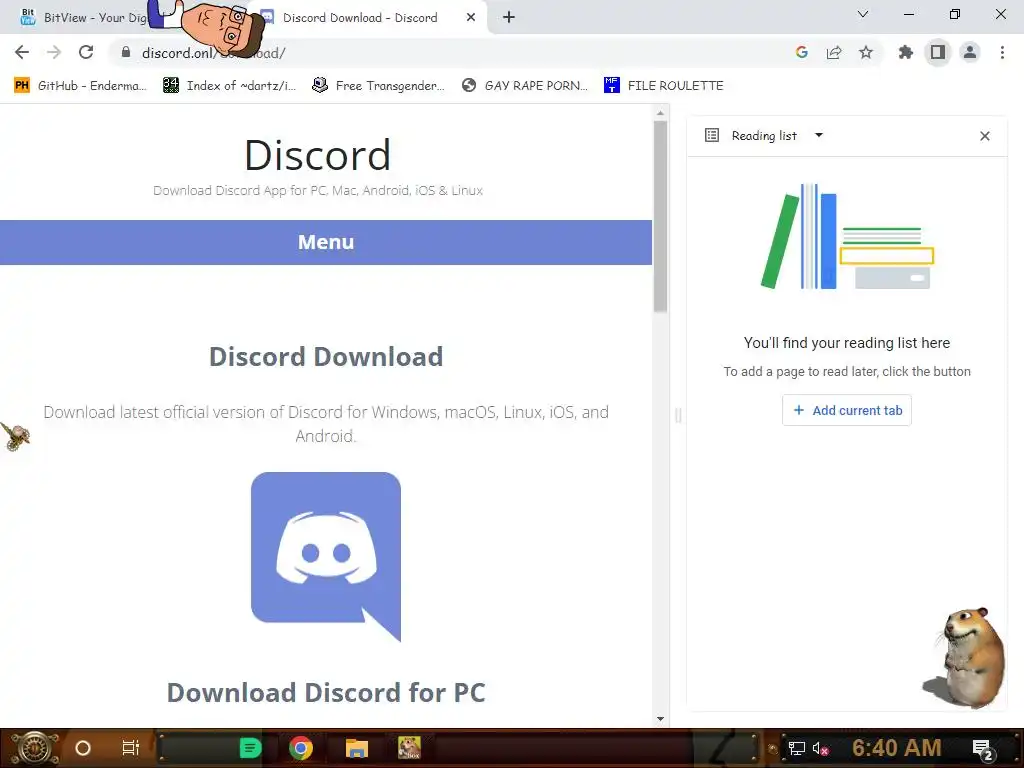1024x768 pixels.
Task: Open File Explorer from taskbar
Action: point(357,748)
